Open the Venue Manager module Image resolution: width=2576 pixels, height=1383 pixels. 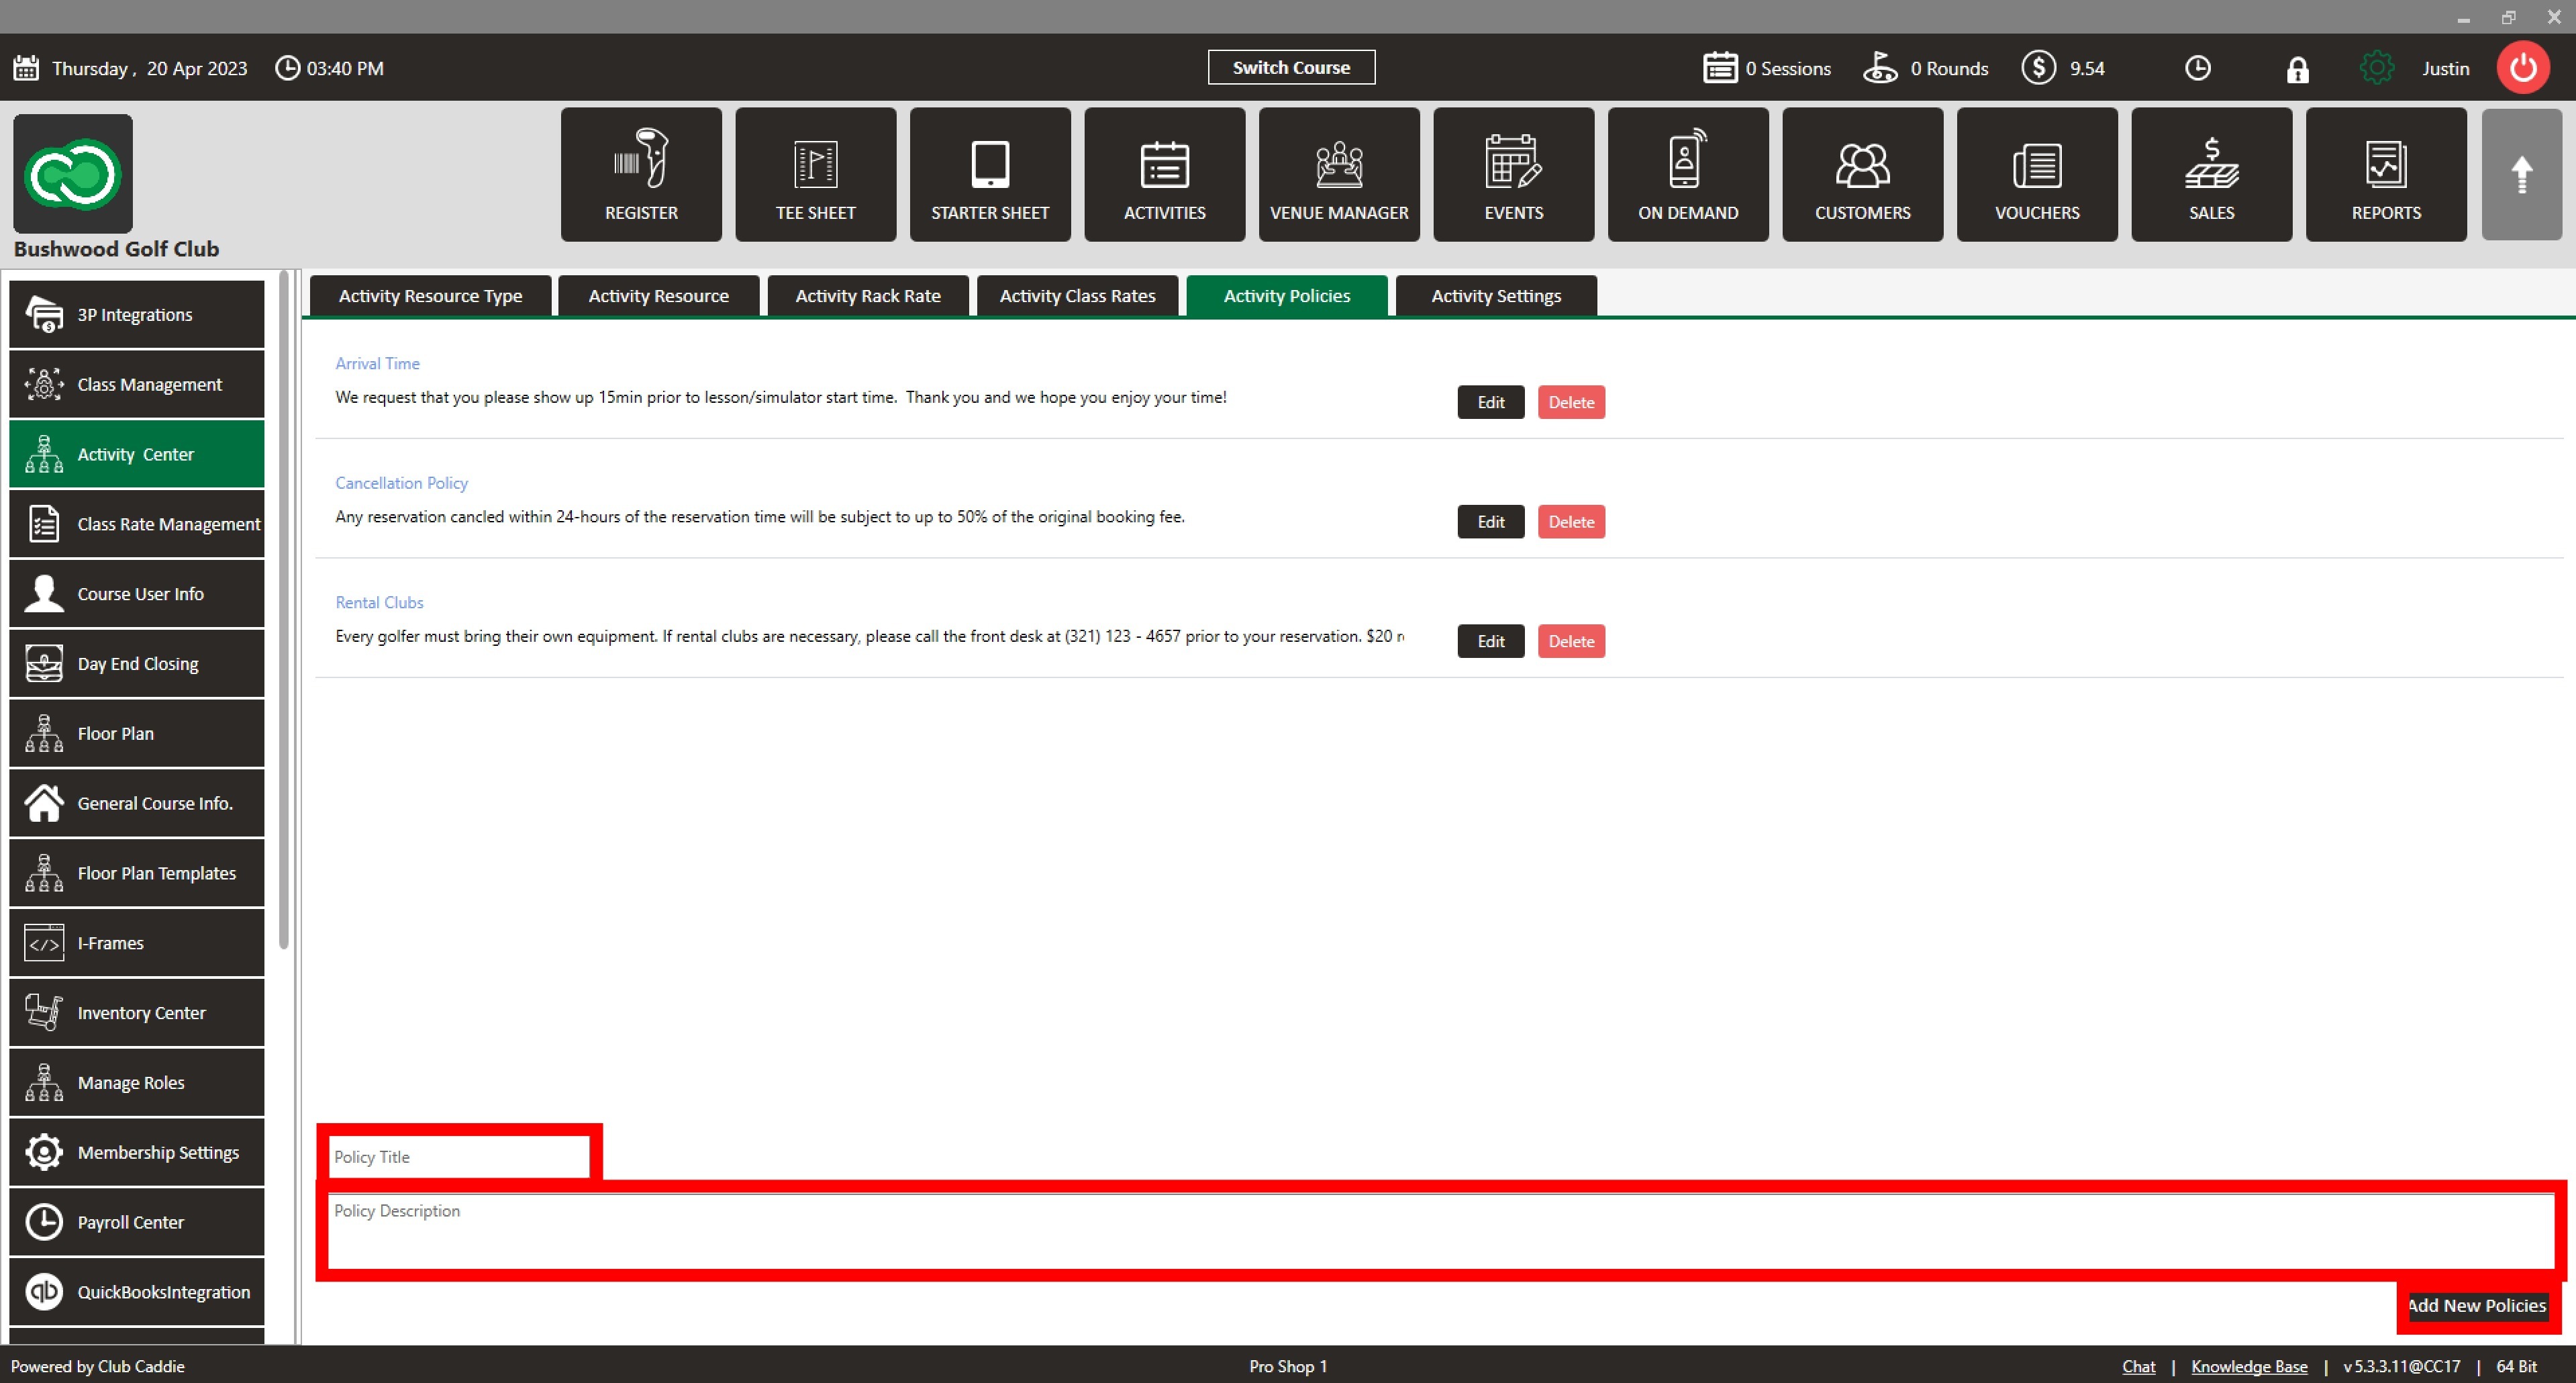pyautogui.click(x=1339, y=174)
